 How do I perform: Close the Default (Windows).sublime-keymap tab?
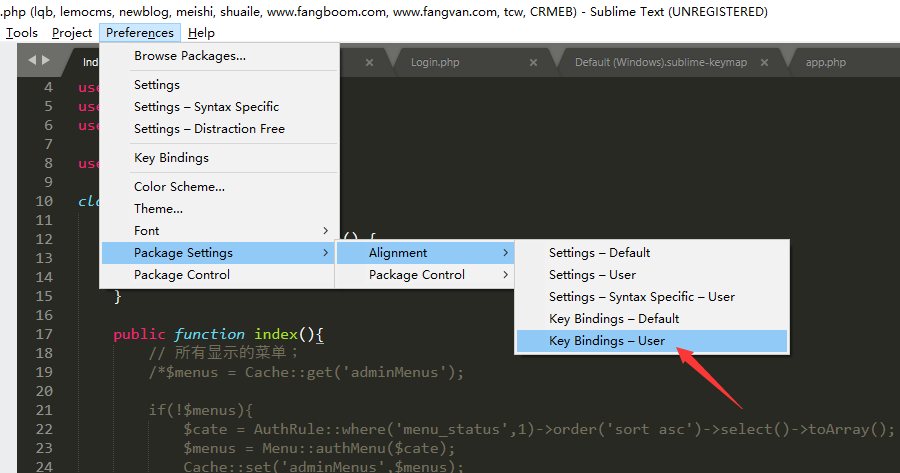764,63
